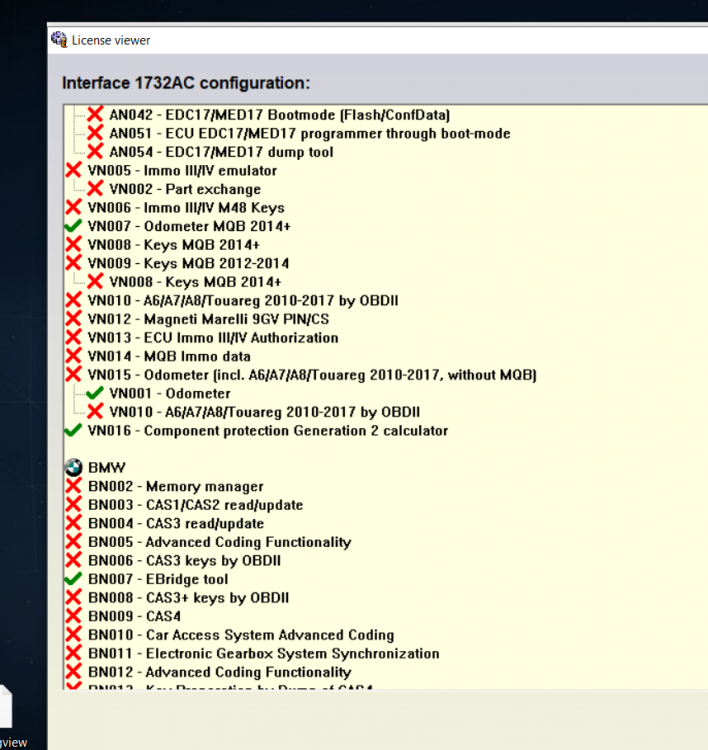Click the red X beside BN008 CAS3+ keys

pos(73,597)
